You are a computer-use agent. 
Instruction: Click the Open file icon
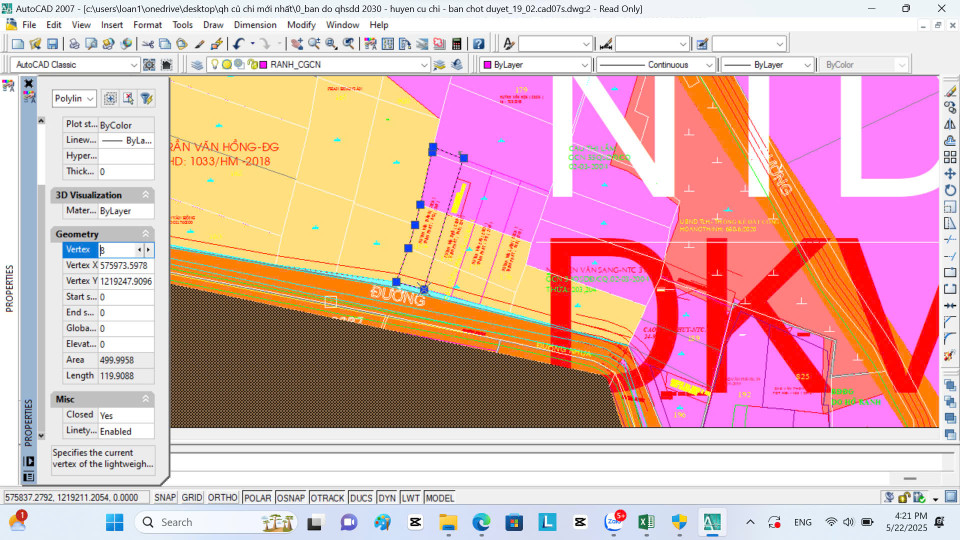[x=36, y=44]
